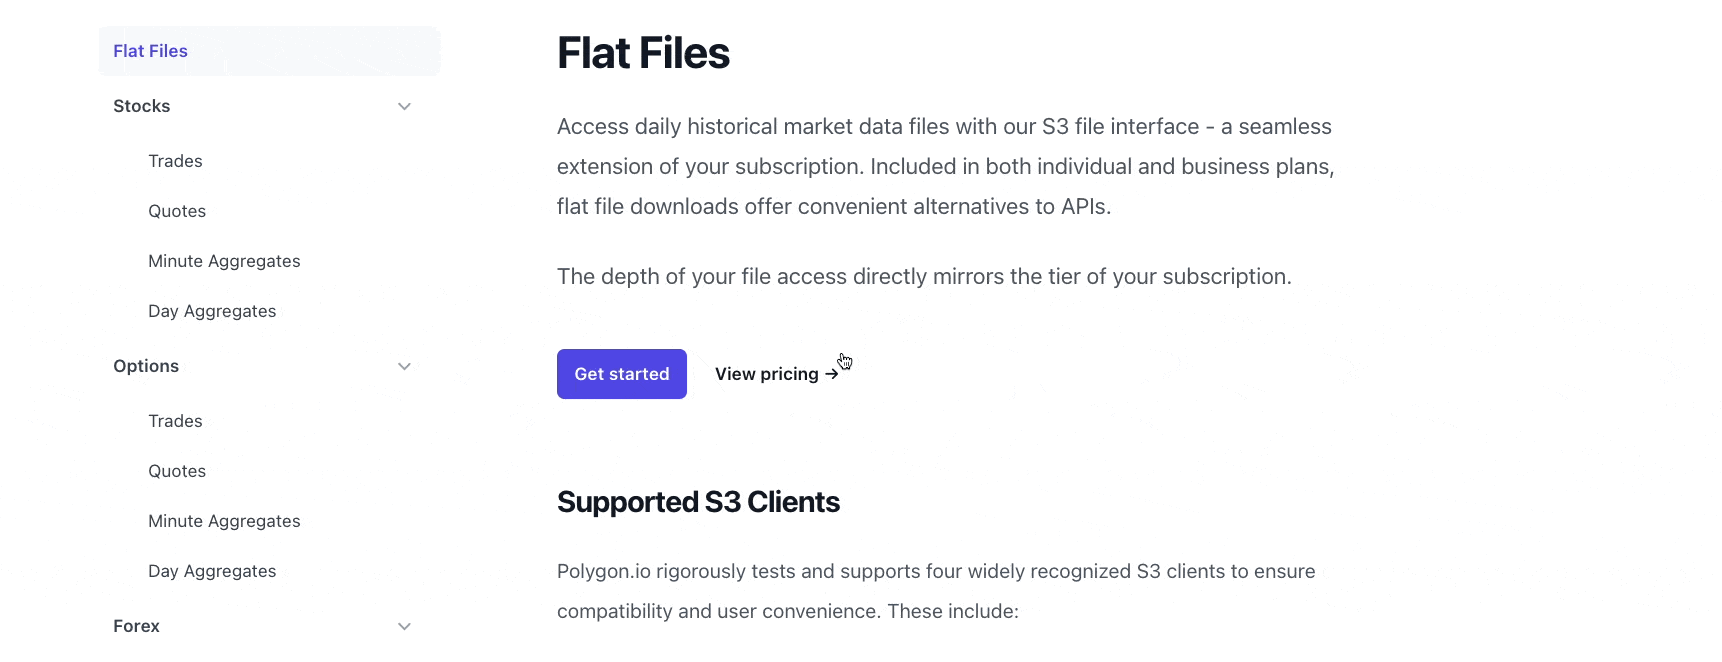
Task: Select the Forex sidebar category label
Action: pyautogui.click(x=136, y=626)
